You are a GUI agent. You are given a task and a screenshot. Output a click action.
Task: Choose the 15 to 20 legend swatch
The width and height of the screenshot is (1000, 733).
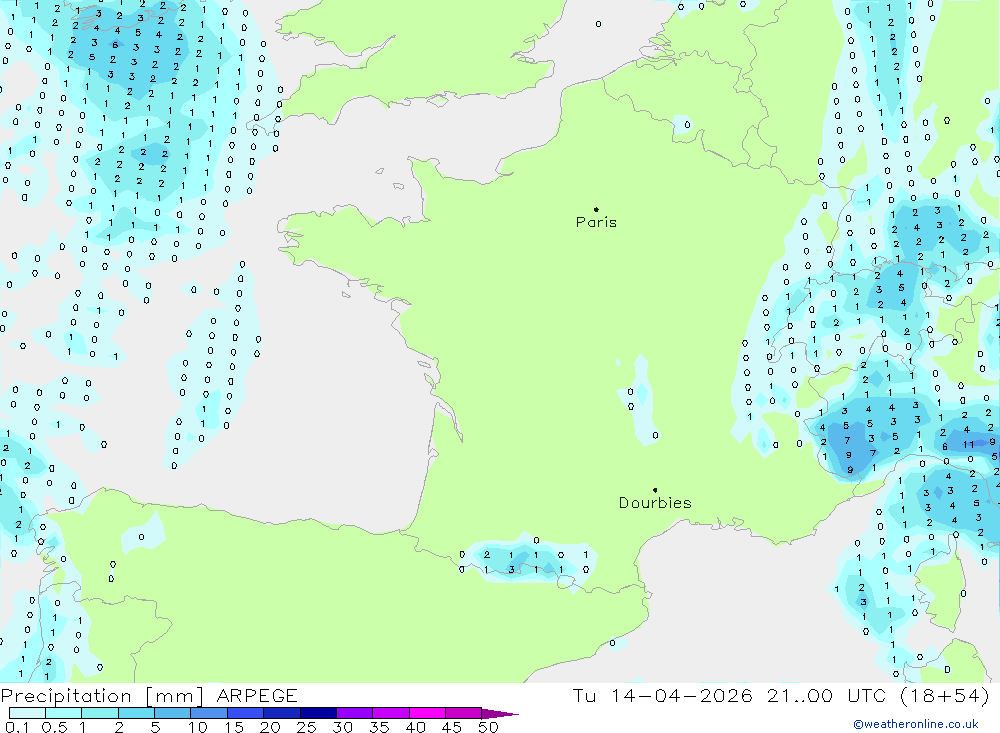(245, 713)
